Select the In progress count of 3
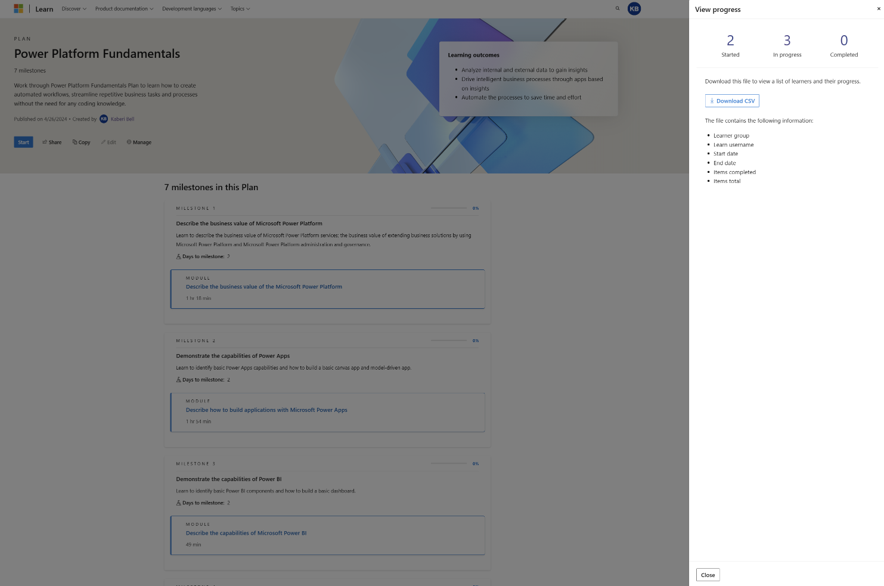The width and height of the screenshot is (884, 586). coord(786,45)
